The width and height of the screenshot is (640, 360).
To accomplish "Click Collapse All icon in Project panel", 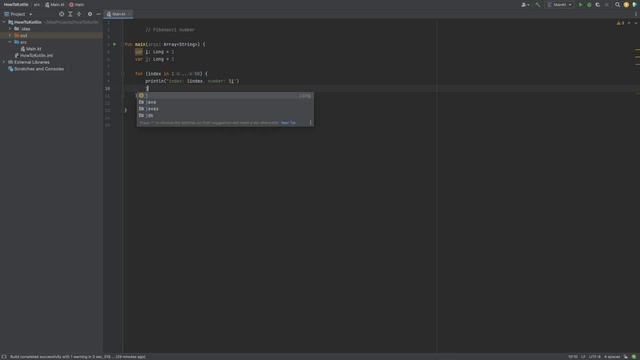I will [x=79, y=14].
